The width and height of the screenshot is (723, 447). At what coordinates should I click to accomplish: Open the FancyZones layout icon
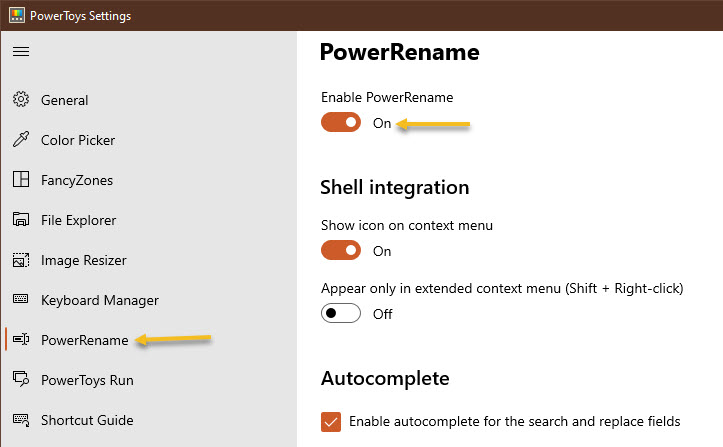[x=20, y=180]
